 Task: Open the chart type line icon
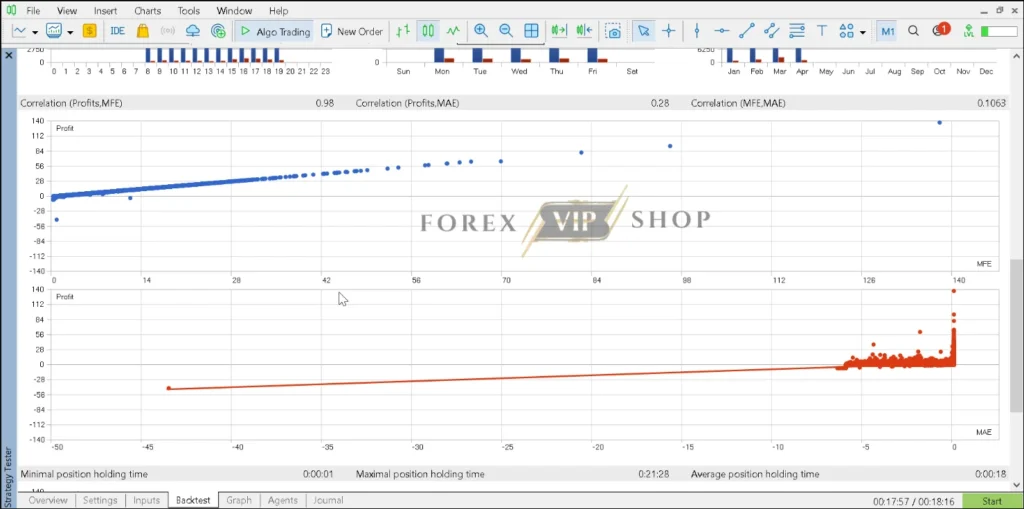20,31
